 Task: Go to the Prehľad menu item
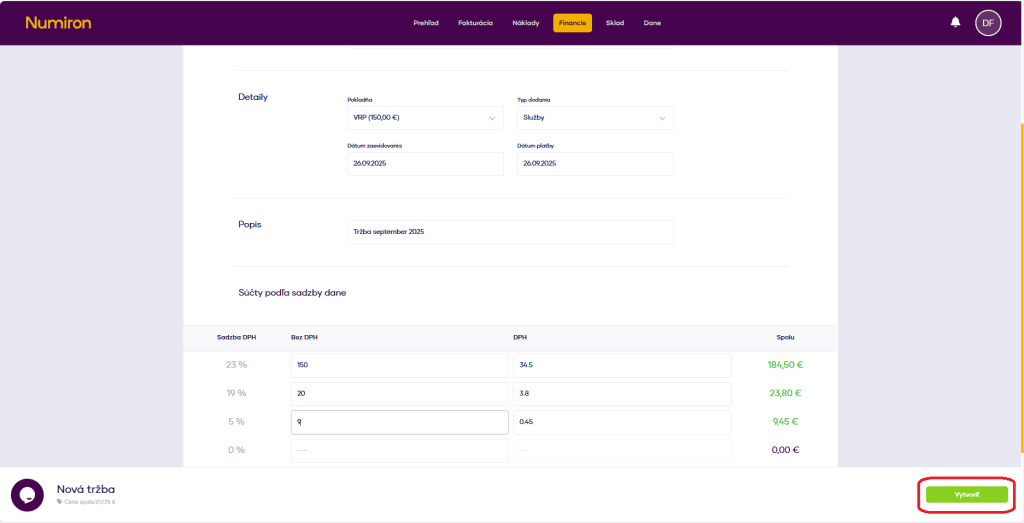(427, 23)
